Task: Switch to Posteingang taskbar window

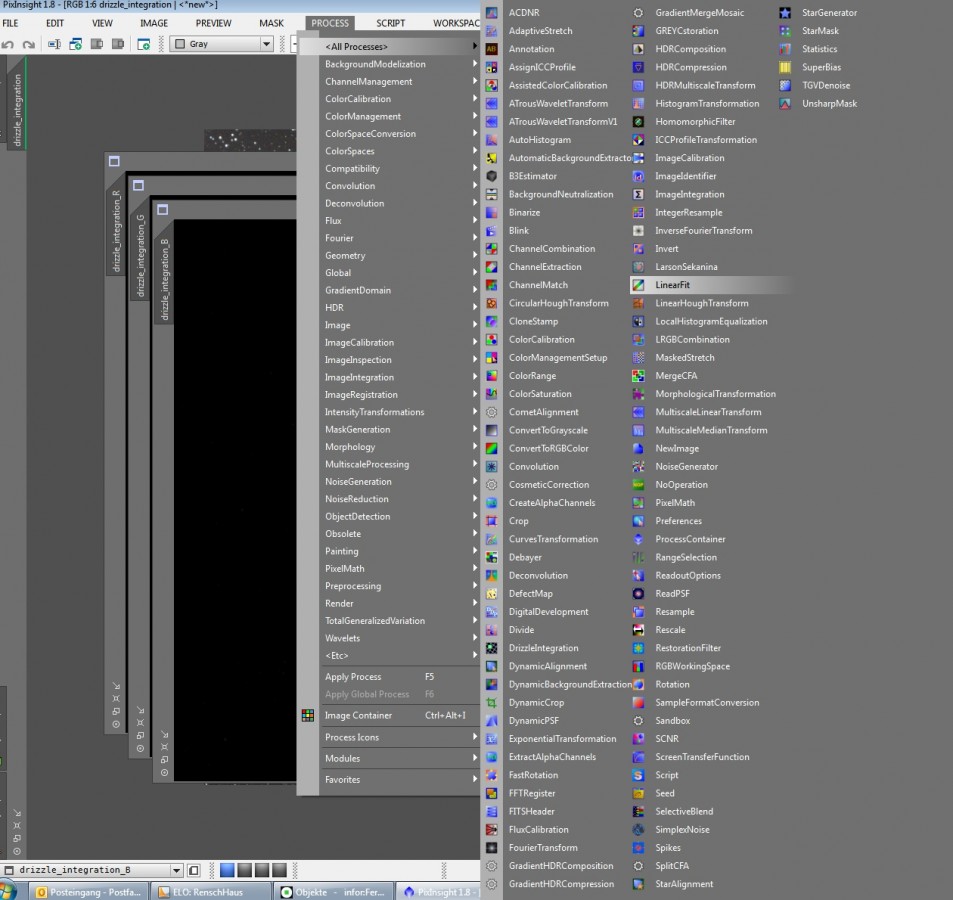Action: pos(89,891)
